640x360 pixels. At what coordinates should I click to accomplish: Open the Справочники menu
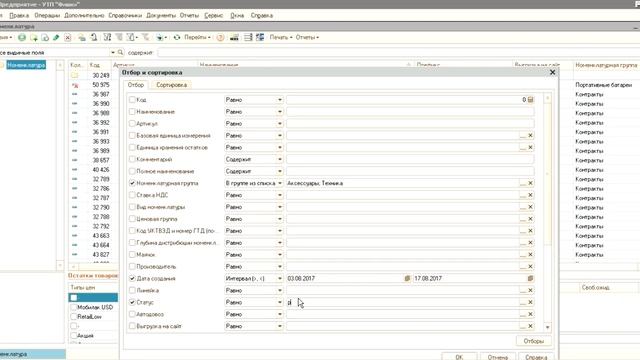pos(125,16)
